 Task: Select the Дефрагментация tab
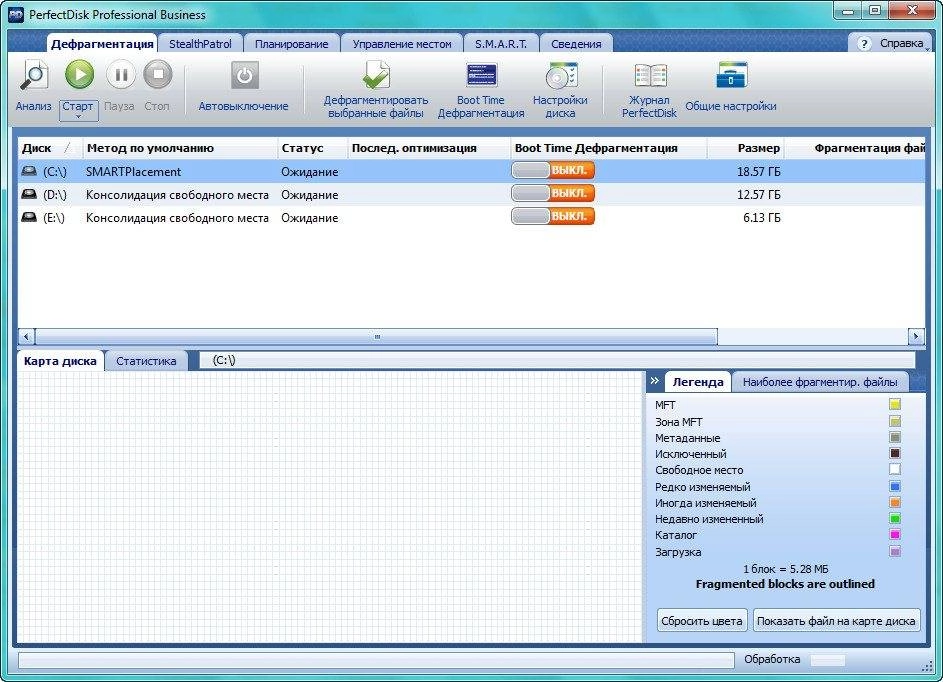(x=102, y=44)
